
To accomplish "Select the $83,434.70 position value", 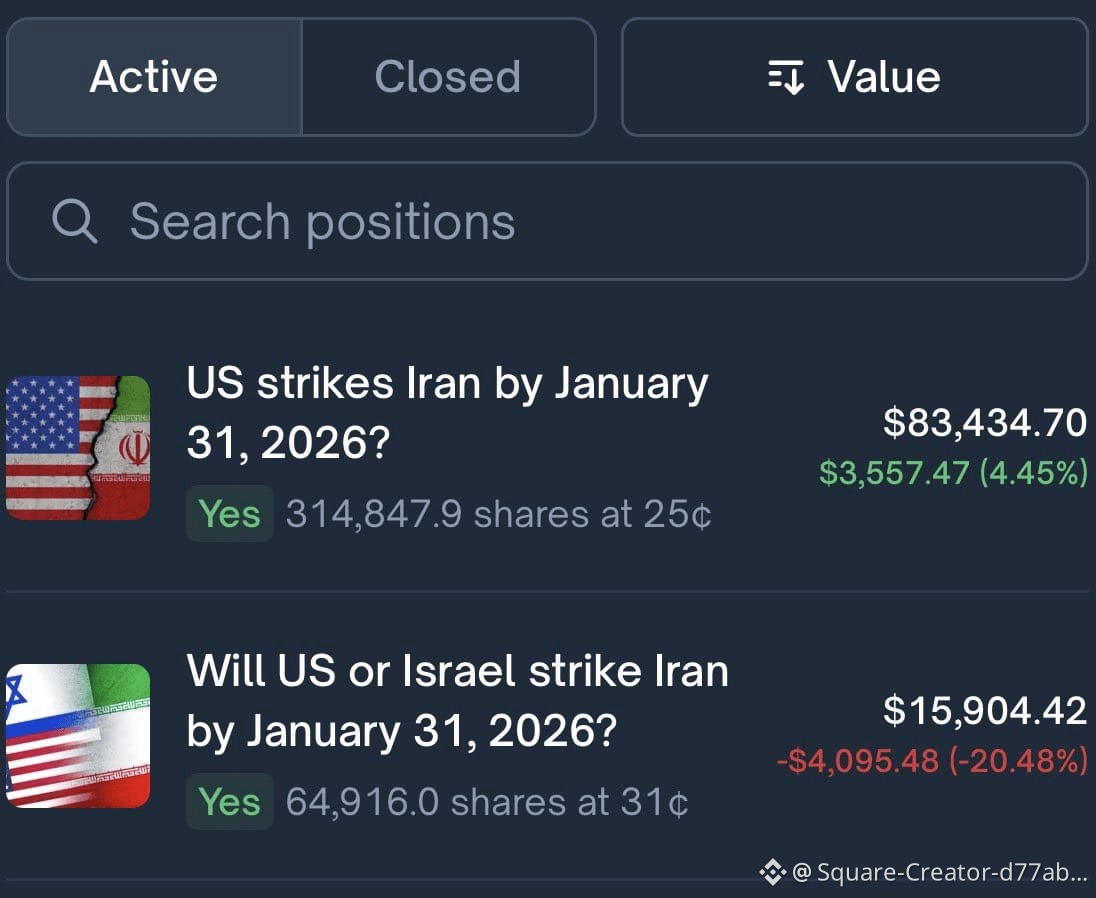I will coord(985,423).
